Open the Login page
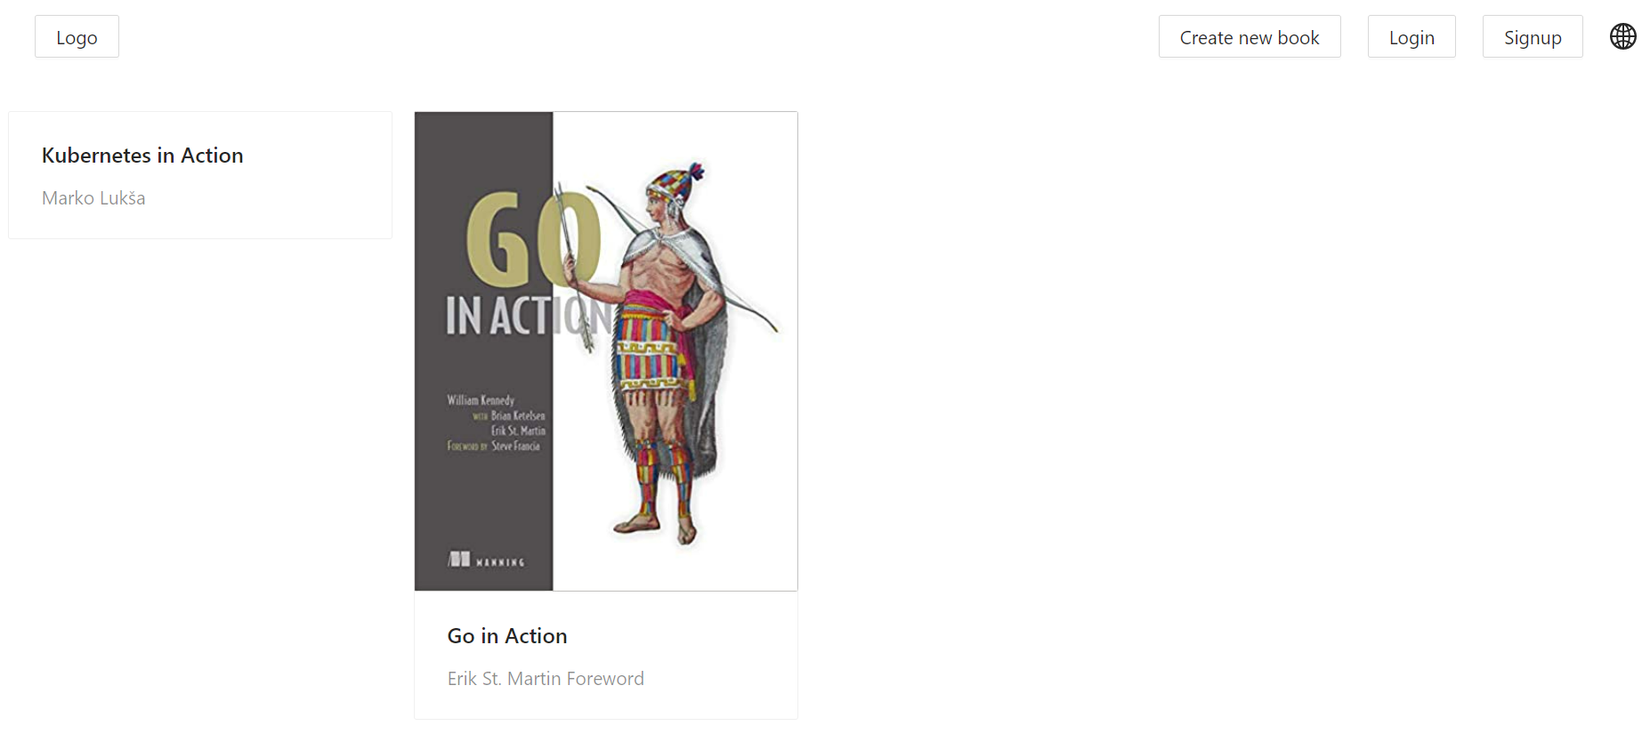Image resolution: width=1650 pixels, height=732 pixels. click(x=1411, y=37)
